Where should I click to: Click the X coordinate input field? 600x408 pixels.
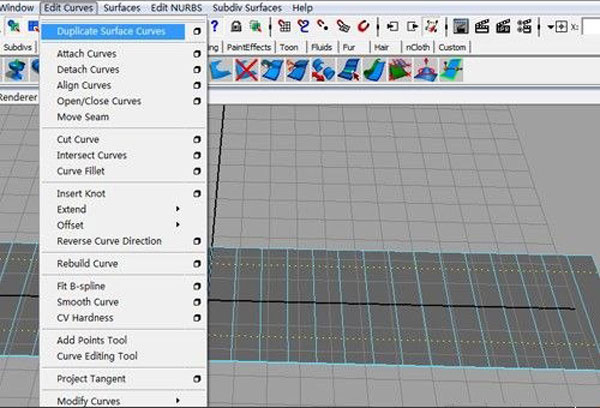coord(590,27)
